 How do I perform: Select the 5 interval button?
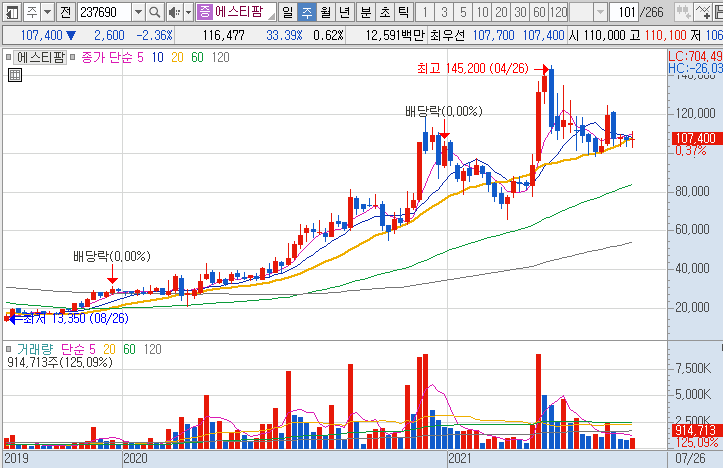tap(462, 12)
